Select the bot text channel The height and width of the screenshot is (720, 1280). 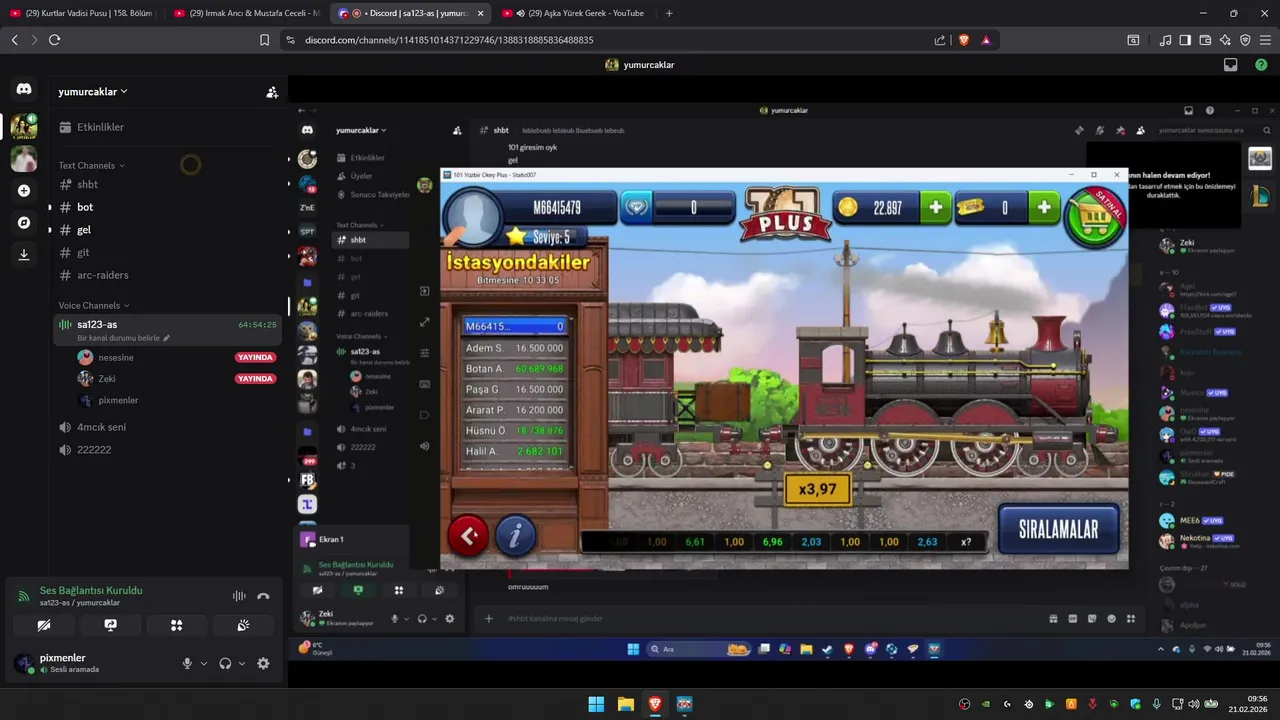pyautogui.click(x=166, y=207)
